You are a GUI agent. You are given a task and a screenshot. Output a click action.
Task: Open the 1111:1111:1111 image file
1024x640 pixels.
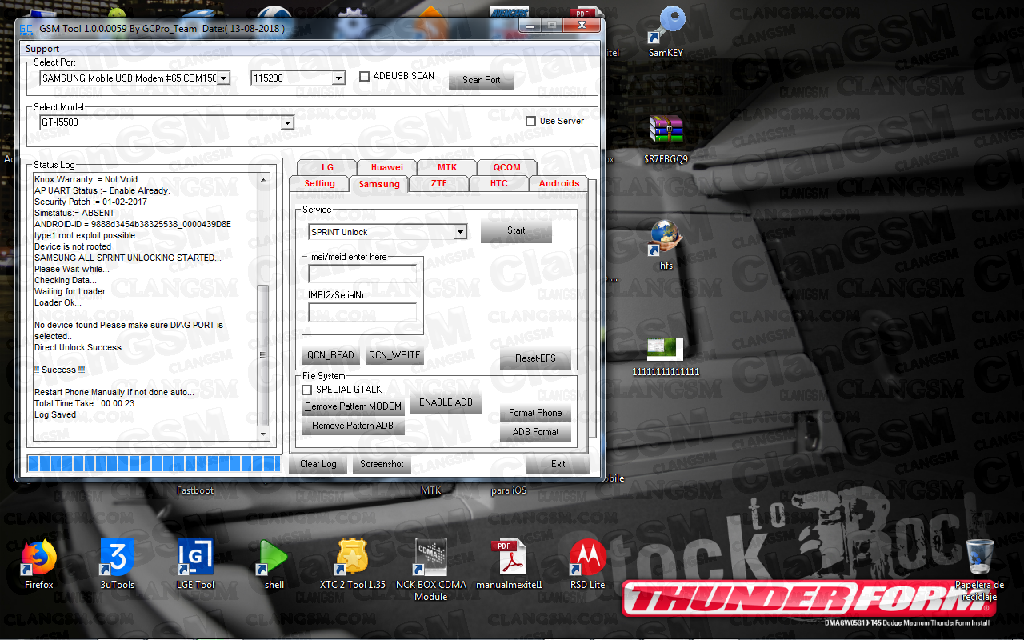(x=665, y=356)
